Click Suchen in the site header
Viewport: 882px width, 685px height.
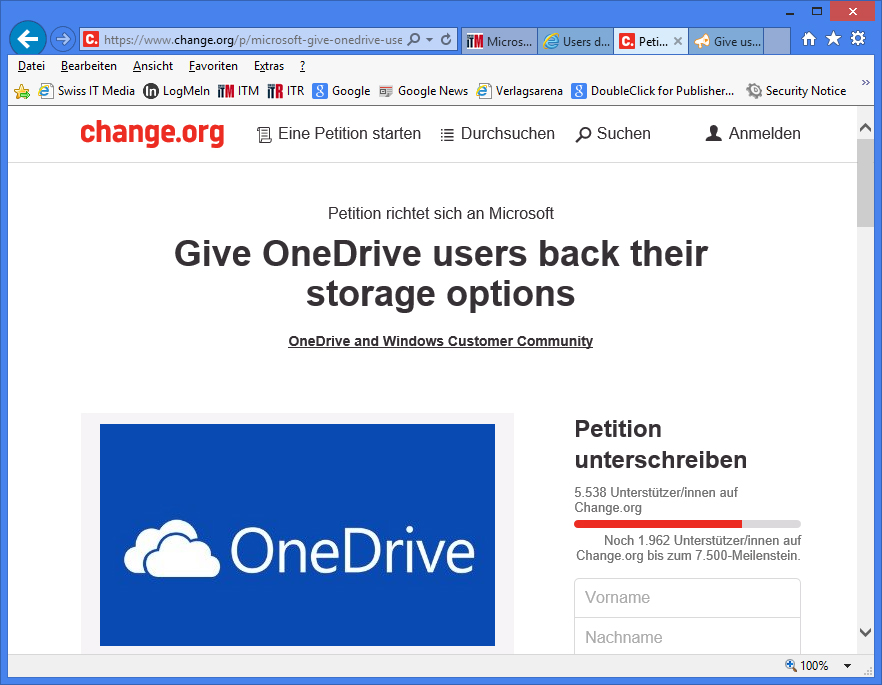point(613,134)
